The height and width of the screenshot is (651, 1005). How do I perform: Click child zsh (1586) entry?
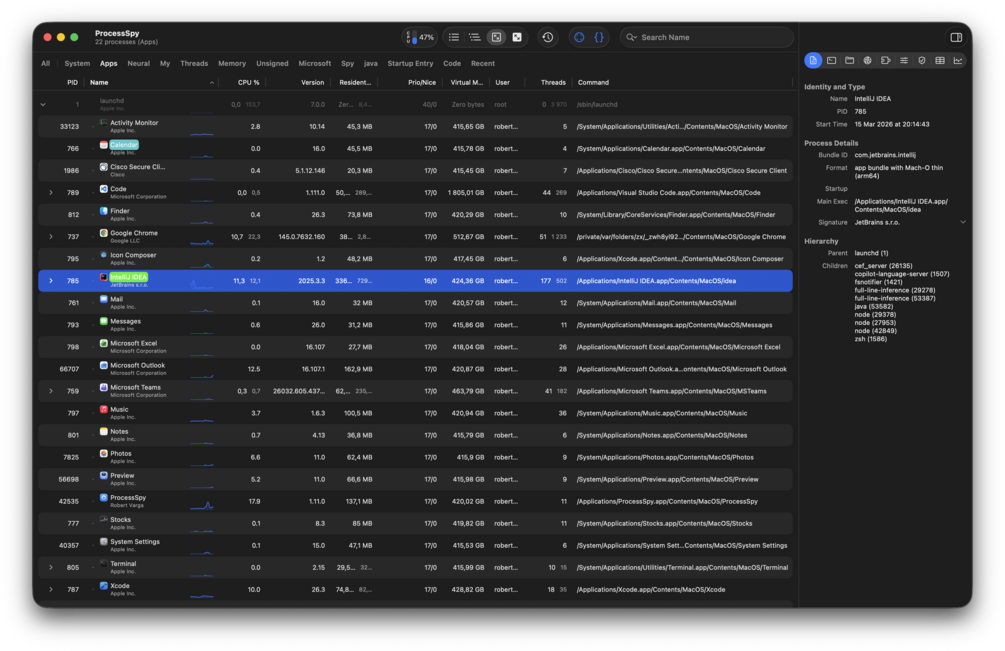[870, 339]
